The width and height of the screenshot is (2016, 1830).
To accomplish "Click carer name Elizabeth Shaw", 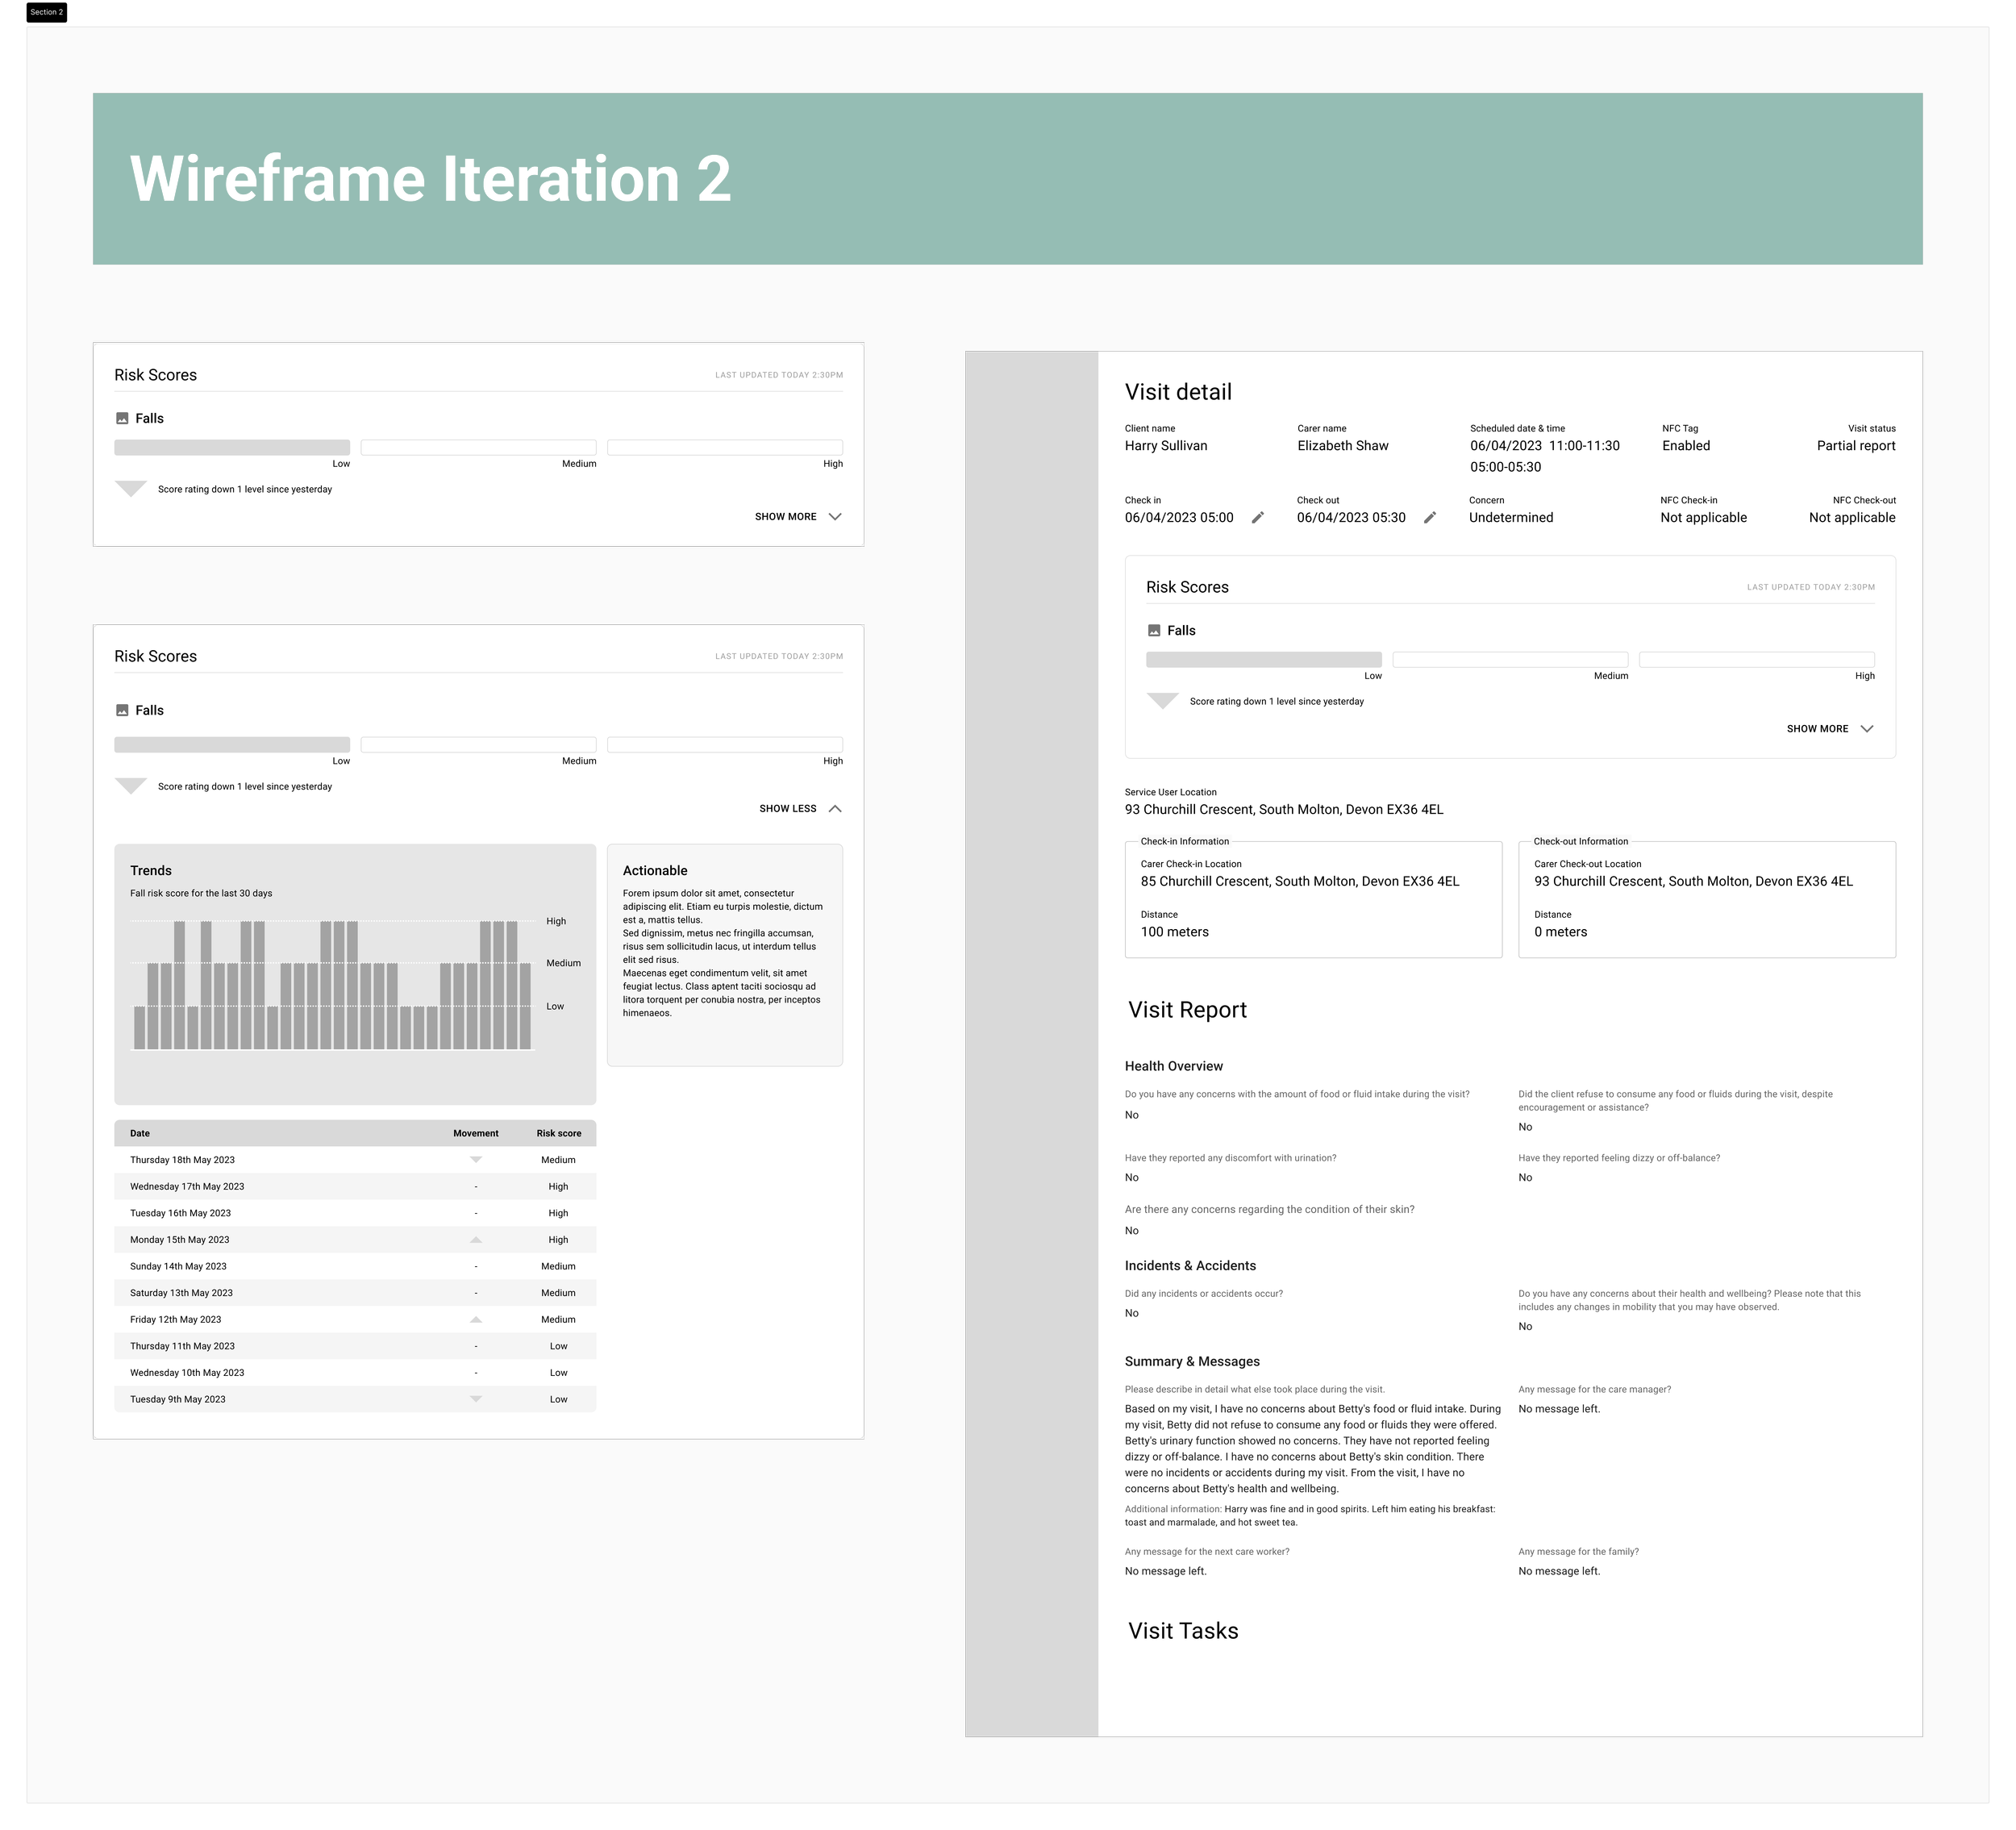I will coord(1342,445).
